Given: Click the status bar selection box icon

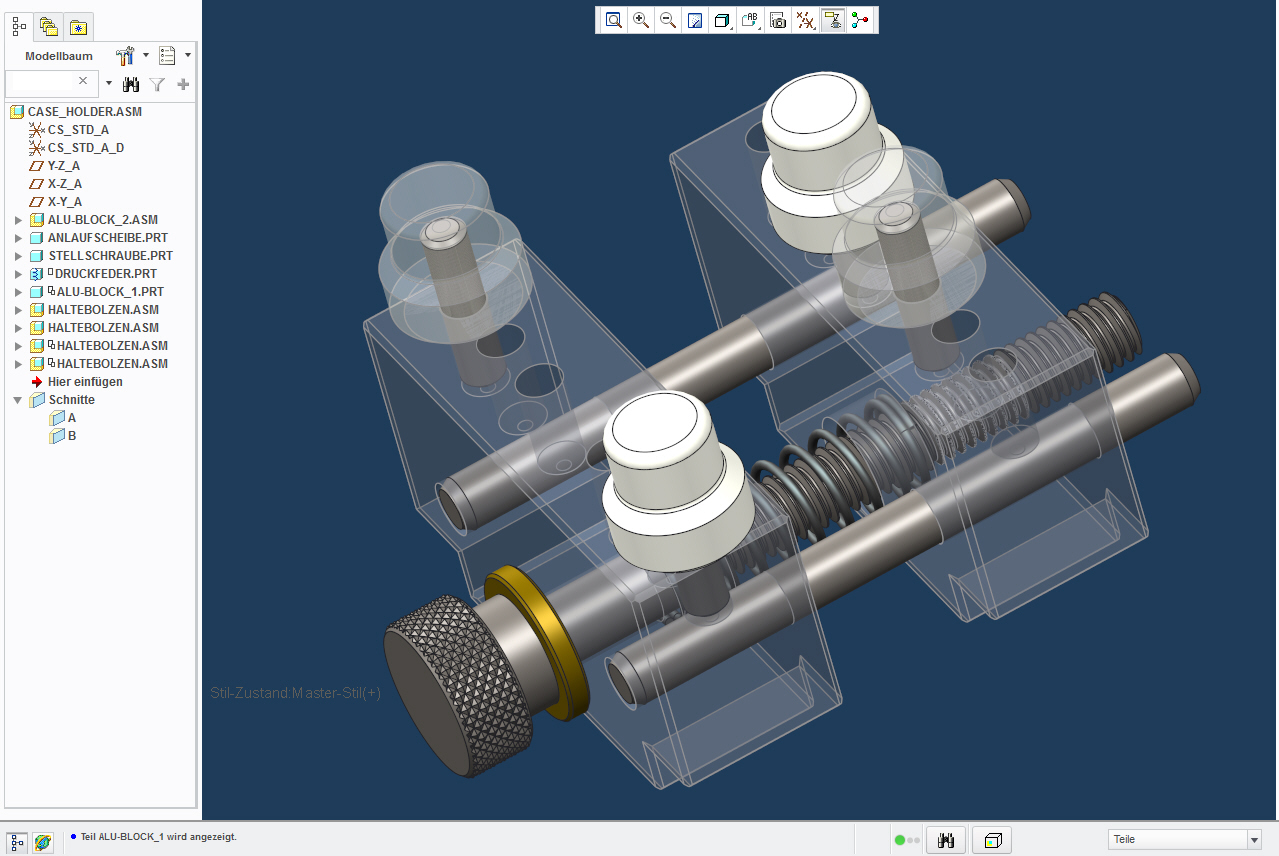Looking at the screenshot, I should pos(992,841).
